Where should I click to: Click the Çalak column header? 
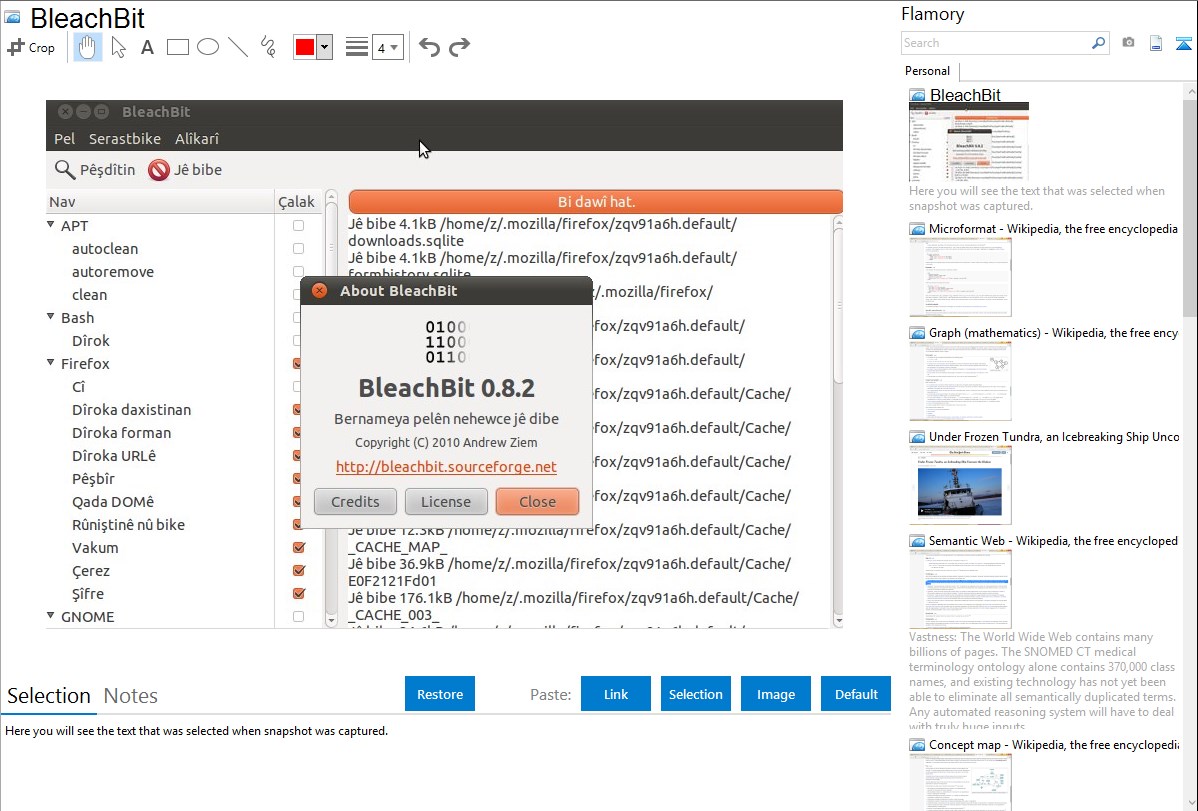click(296, 202)
